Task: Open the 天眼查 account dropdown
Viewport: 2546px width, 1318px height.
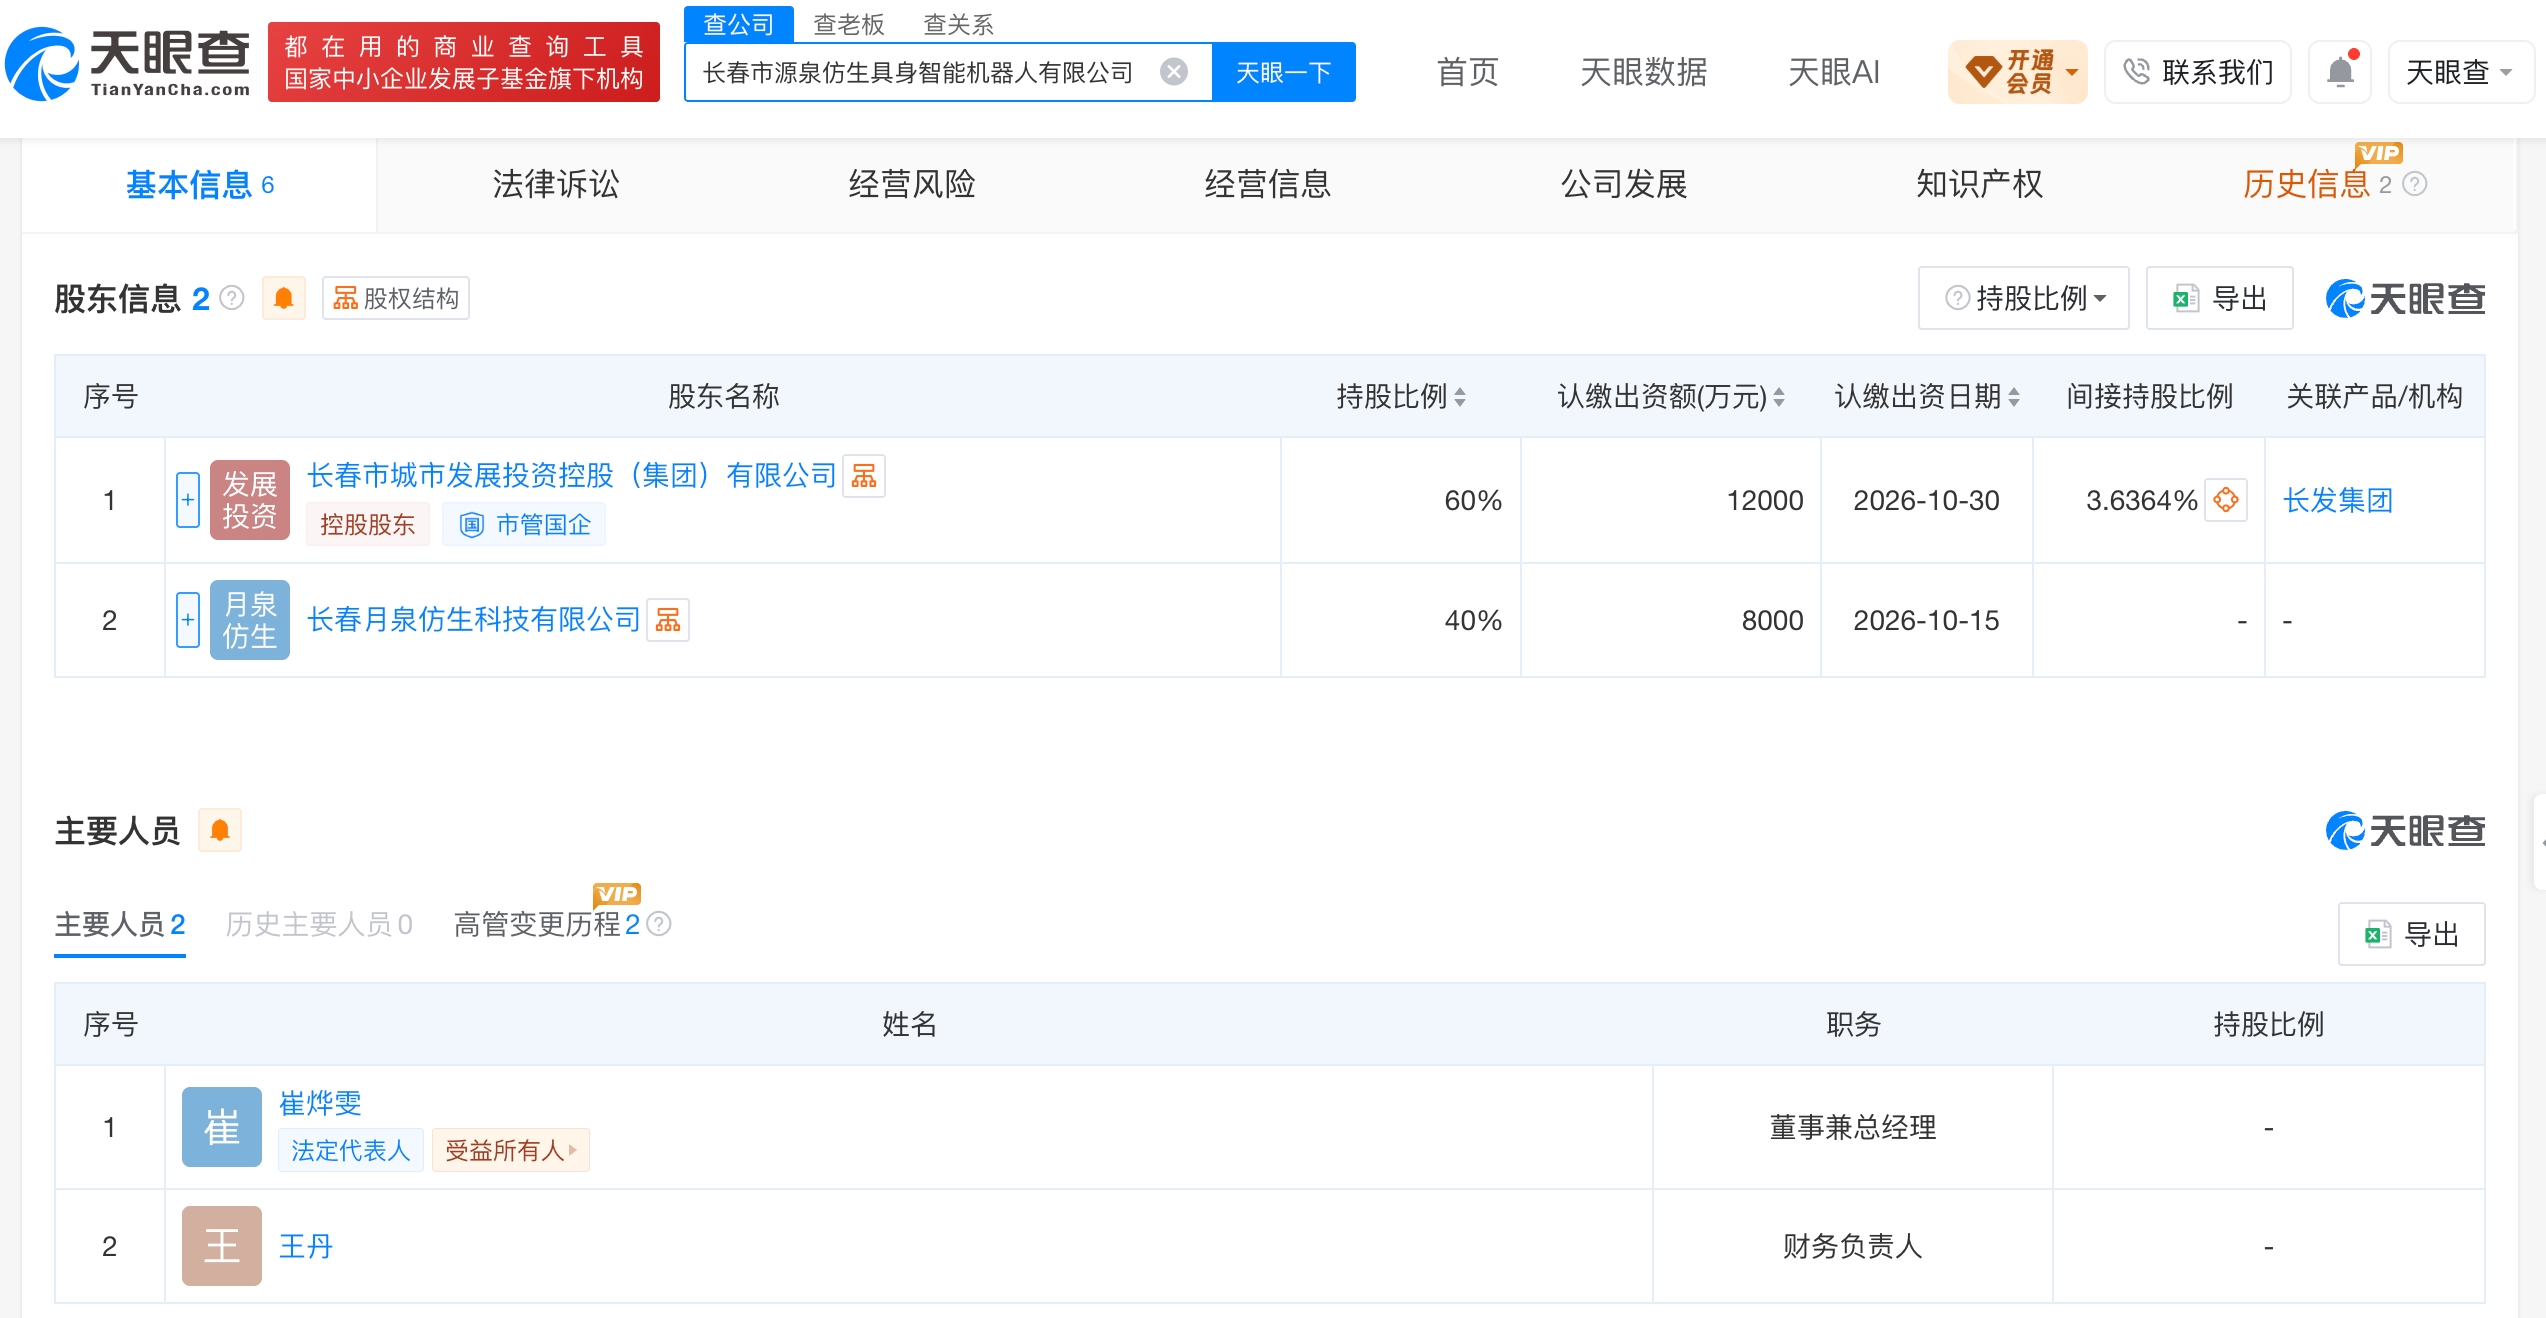Action: tap(2460, 72)
